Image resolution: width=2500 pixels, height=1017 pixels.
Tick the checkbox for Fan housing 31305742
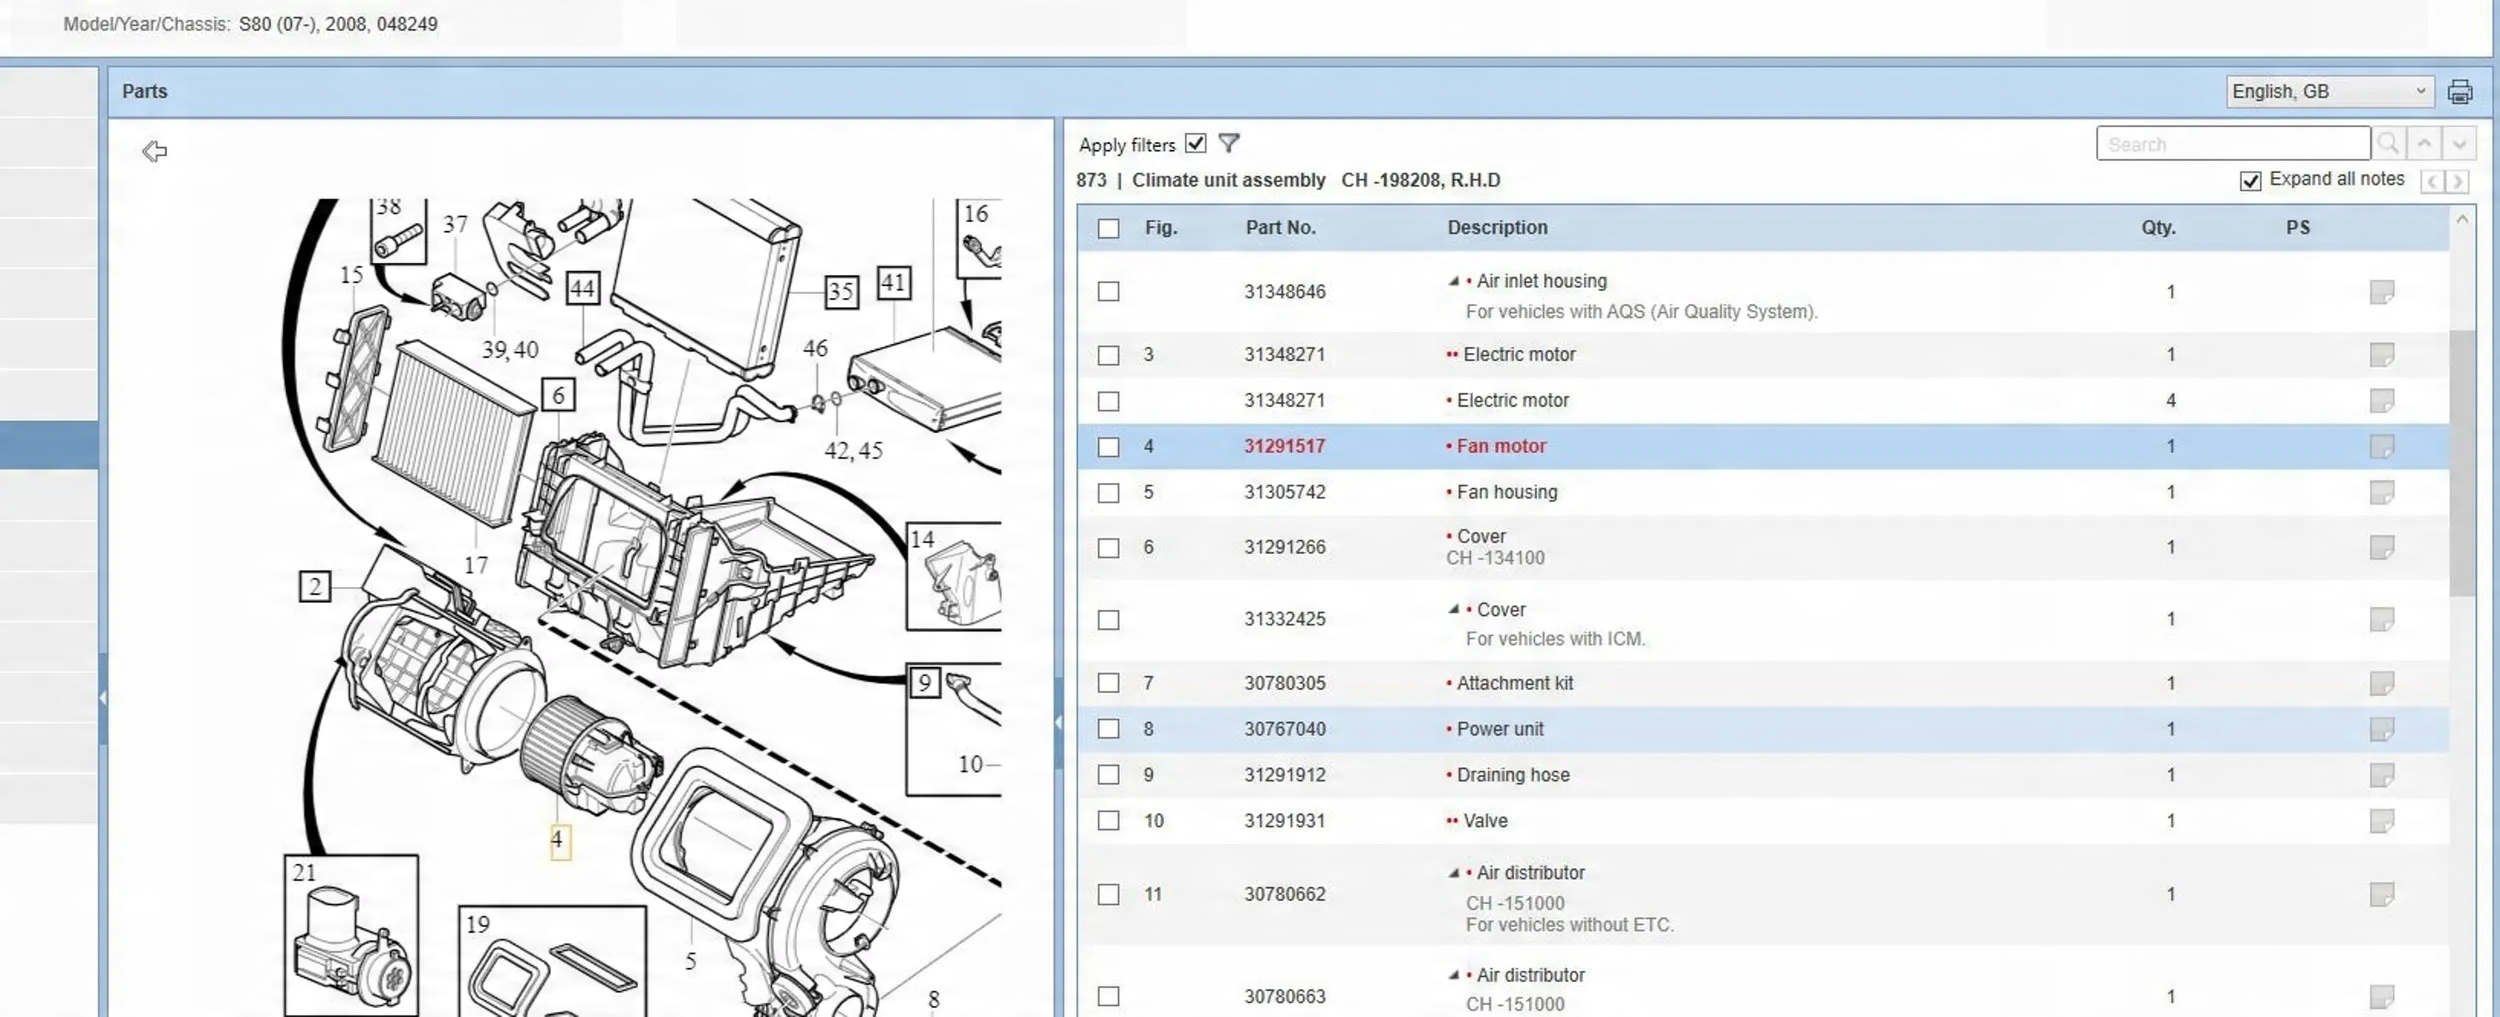pyautogui.click(x=1108, y=493)
